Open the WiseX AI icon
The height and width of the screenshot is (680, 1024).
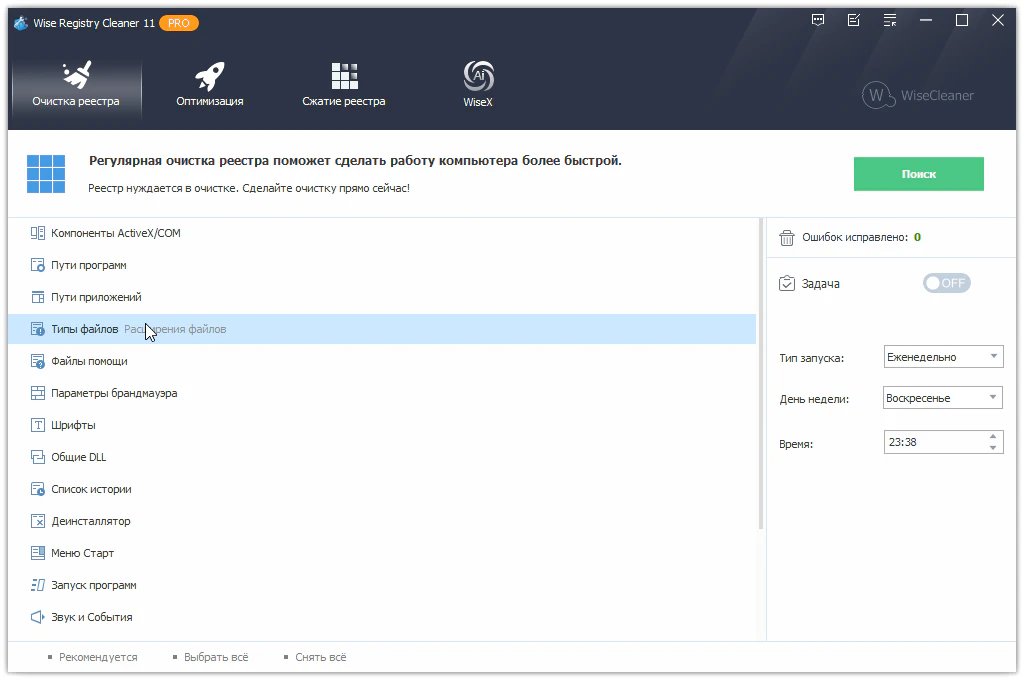point(478,76)
